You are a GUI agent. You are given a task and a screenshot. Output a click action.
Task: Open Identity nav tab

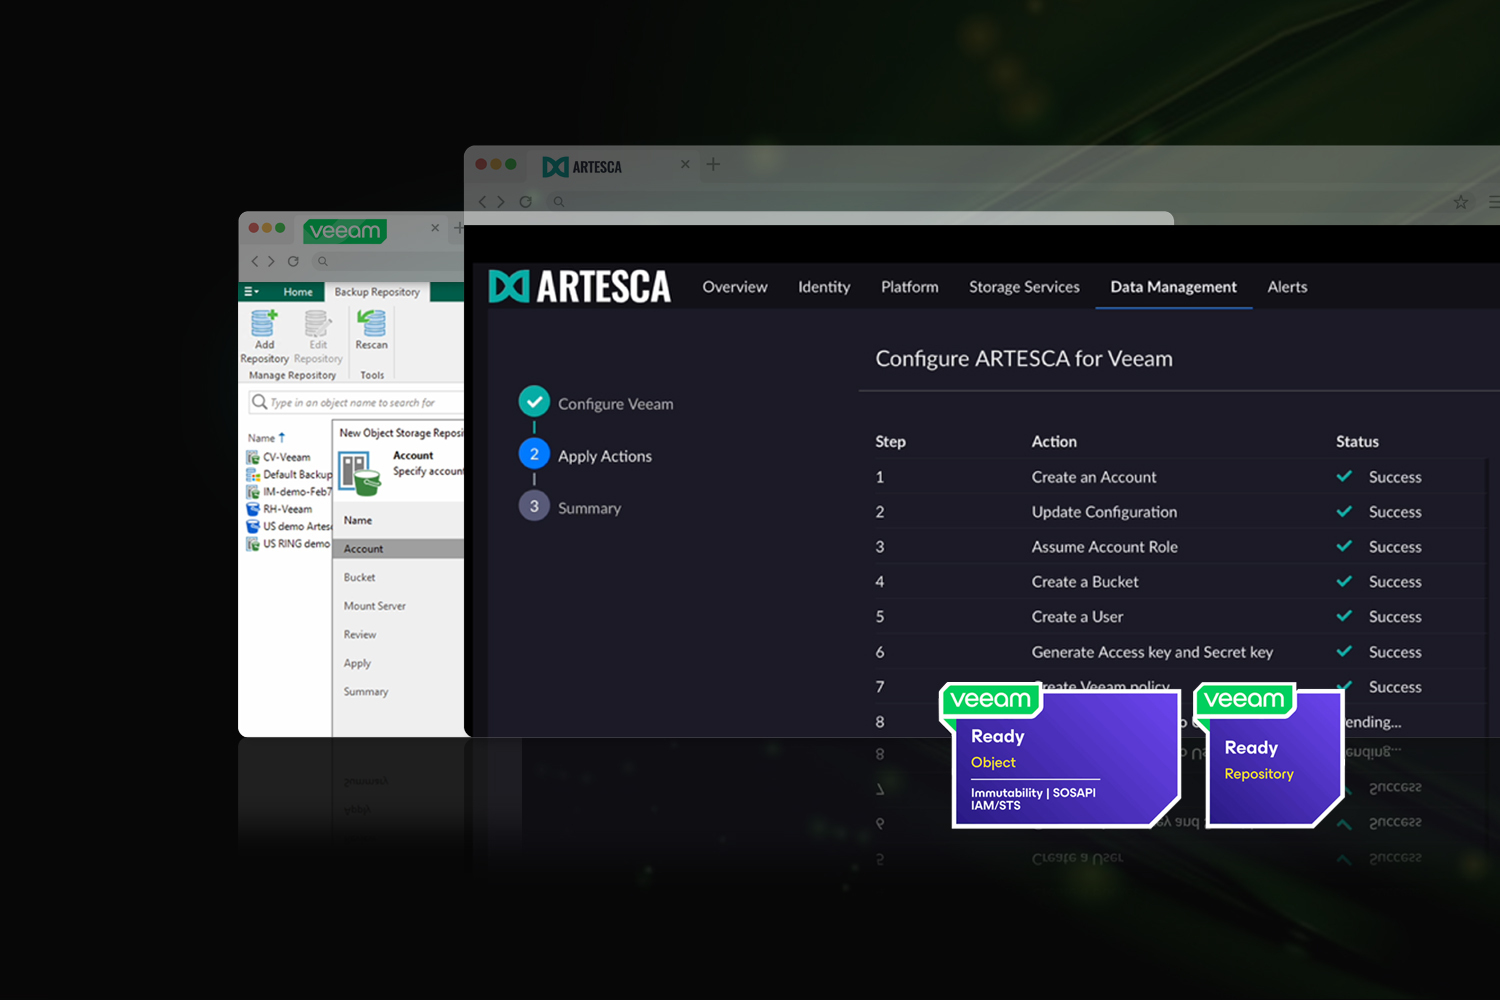(824, 287)
